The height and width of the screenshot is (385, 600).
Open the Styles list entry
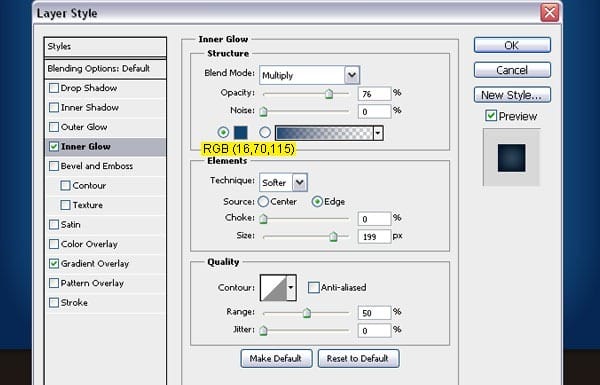105,47
